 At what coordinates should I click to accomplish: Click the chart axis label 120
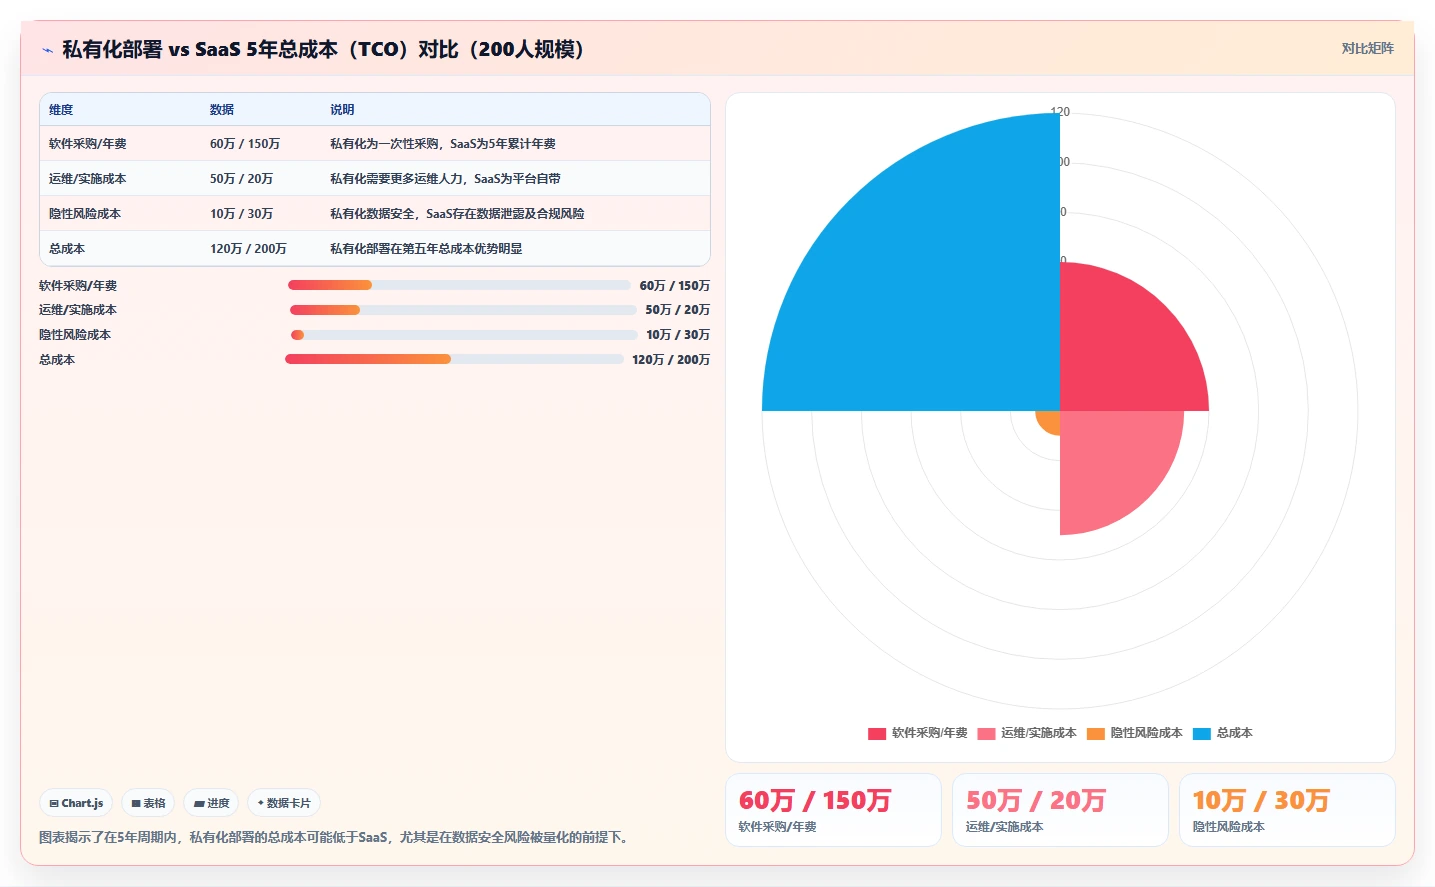[x=1061, y=112]
